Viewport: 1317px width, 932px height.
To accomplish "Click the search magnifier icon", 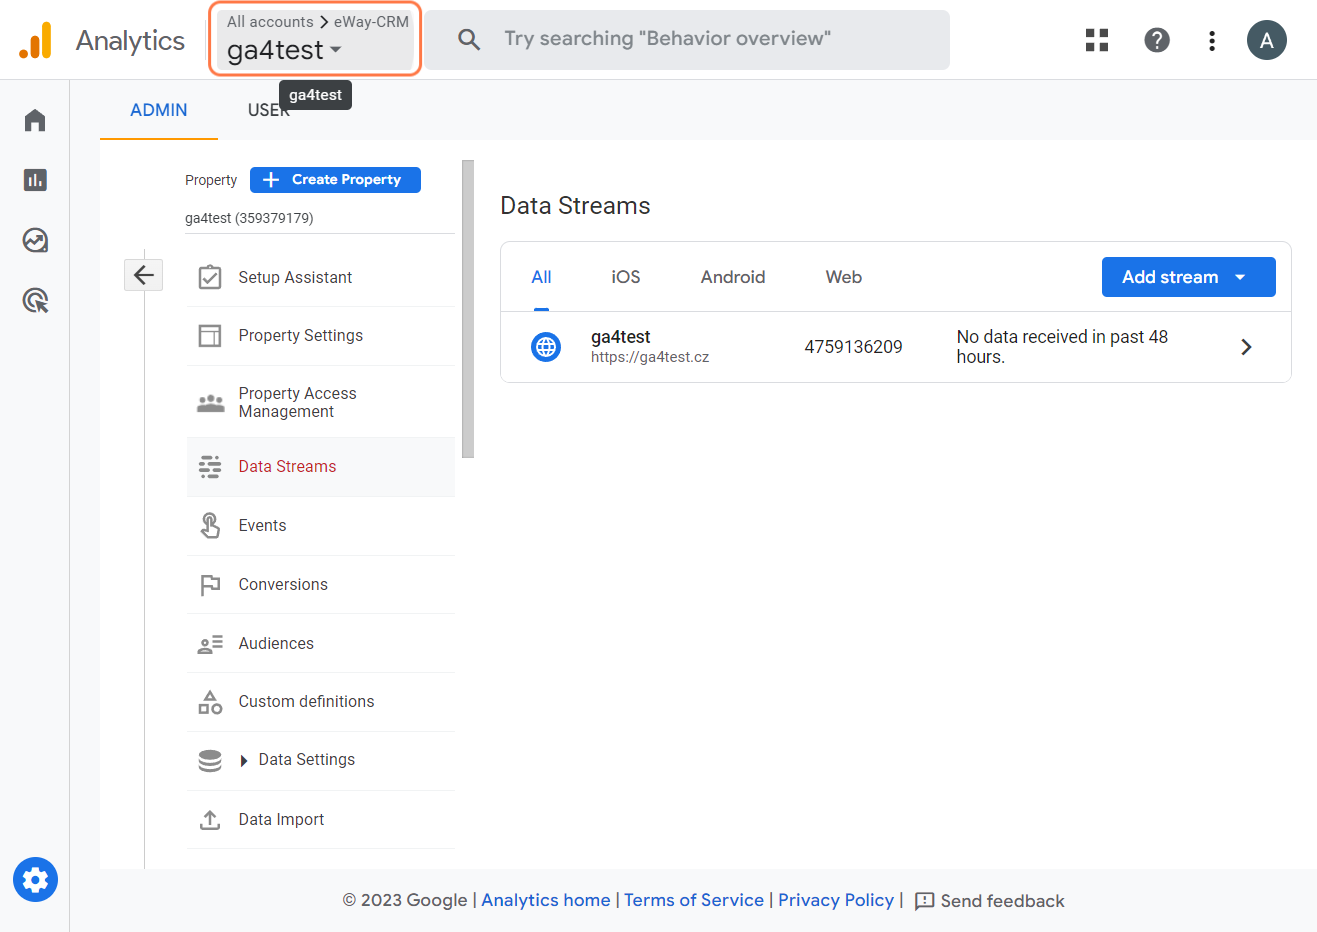I will click(469, 39).
